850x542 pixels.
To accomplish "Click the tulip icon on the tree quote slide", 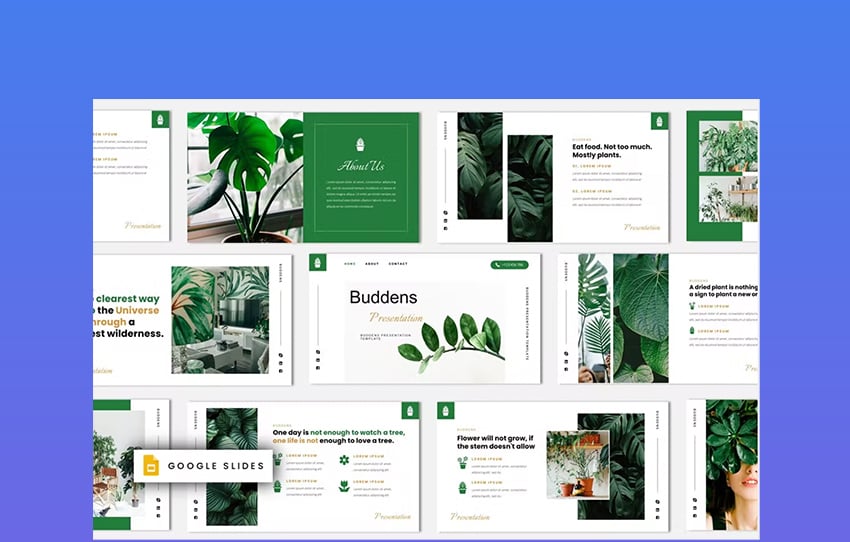I will [344, 486].
